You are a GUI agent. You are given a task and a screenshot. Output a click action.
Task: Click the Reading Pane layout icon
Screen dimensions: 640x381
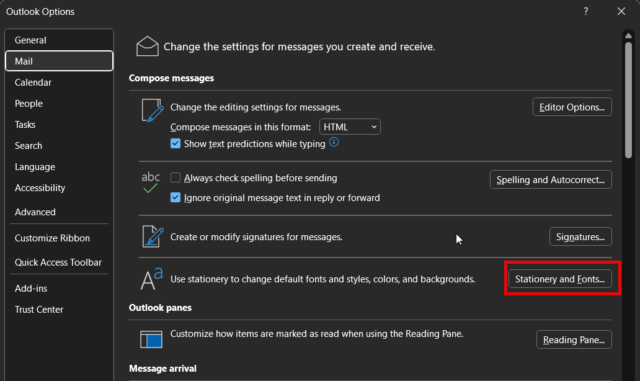tap(151, 339)
